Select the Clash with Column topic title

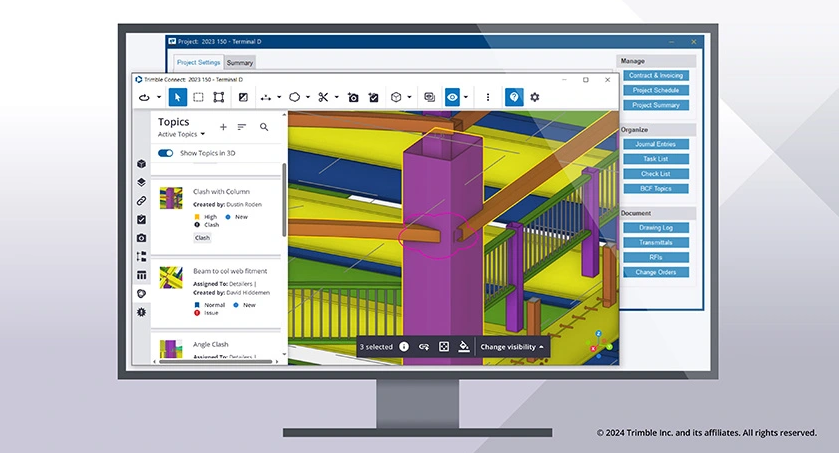click(x=221, y=191)
